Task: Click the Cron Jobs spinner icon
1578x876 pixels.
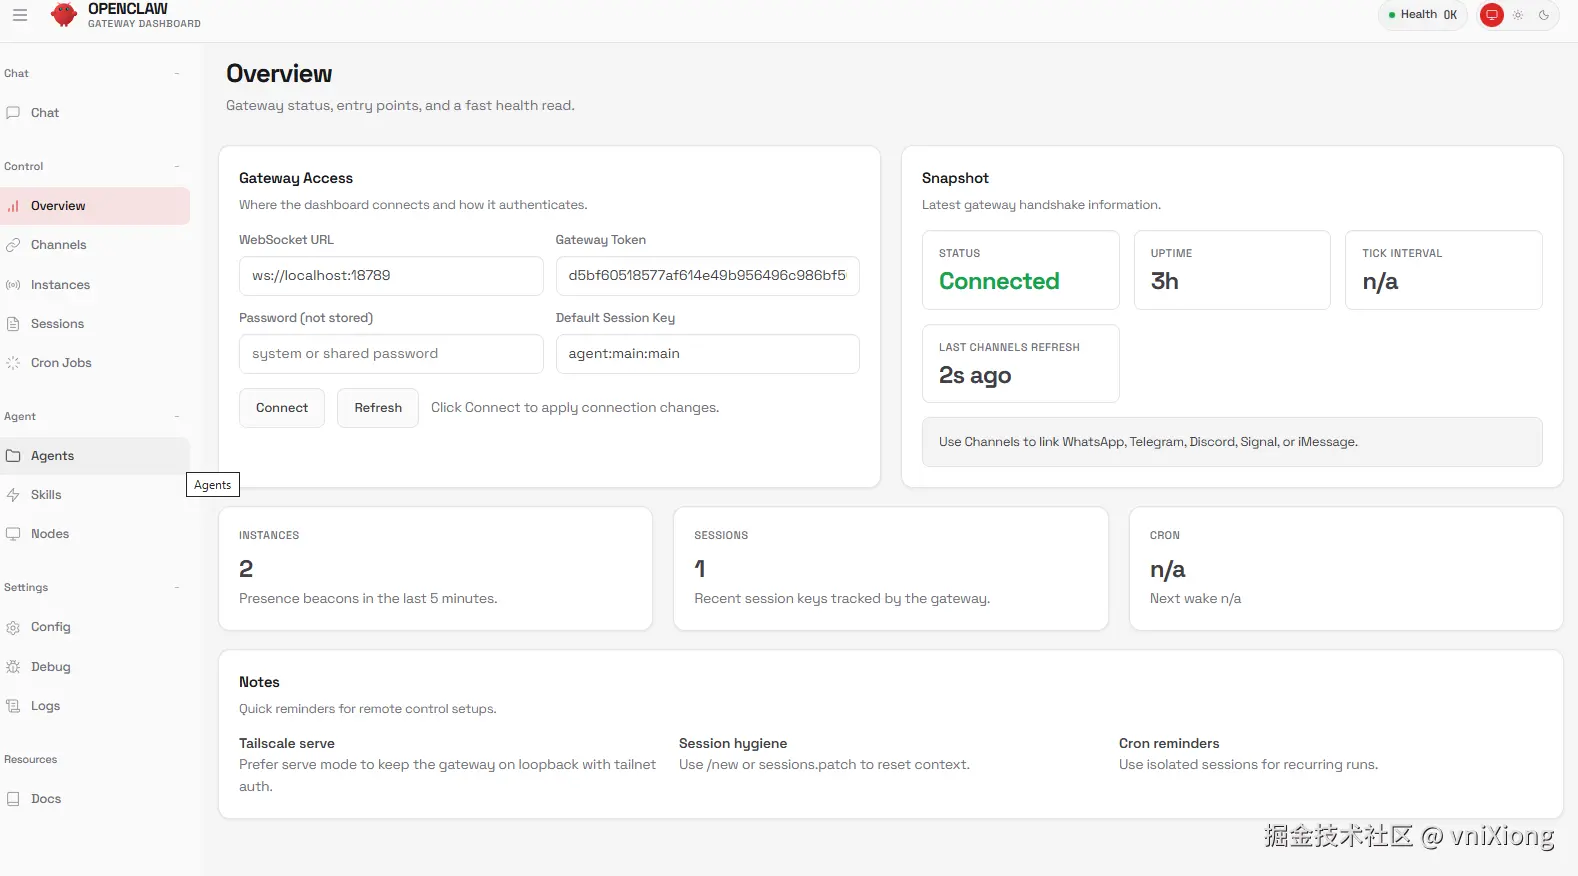Action: 13,363
